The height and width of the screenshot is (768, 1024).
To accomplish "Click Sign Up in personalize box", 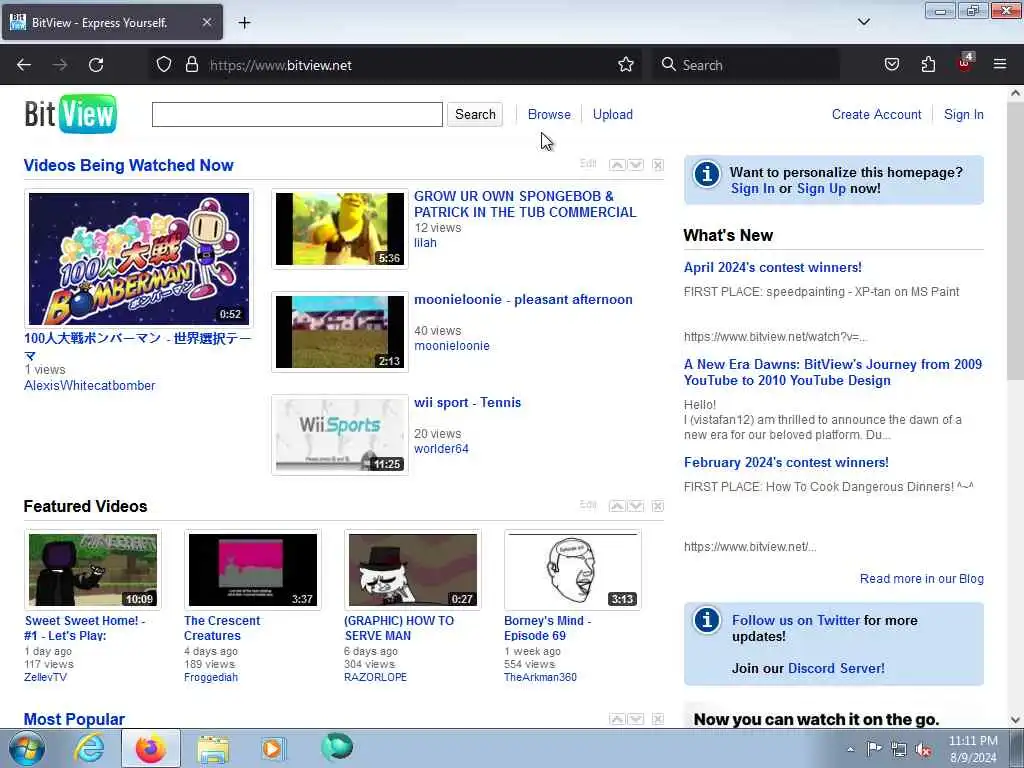I will click(821, 188).
